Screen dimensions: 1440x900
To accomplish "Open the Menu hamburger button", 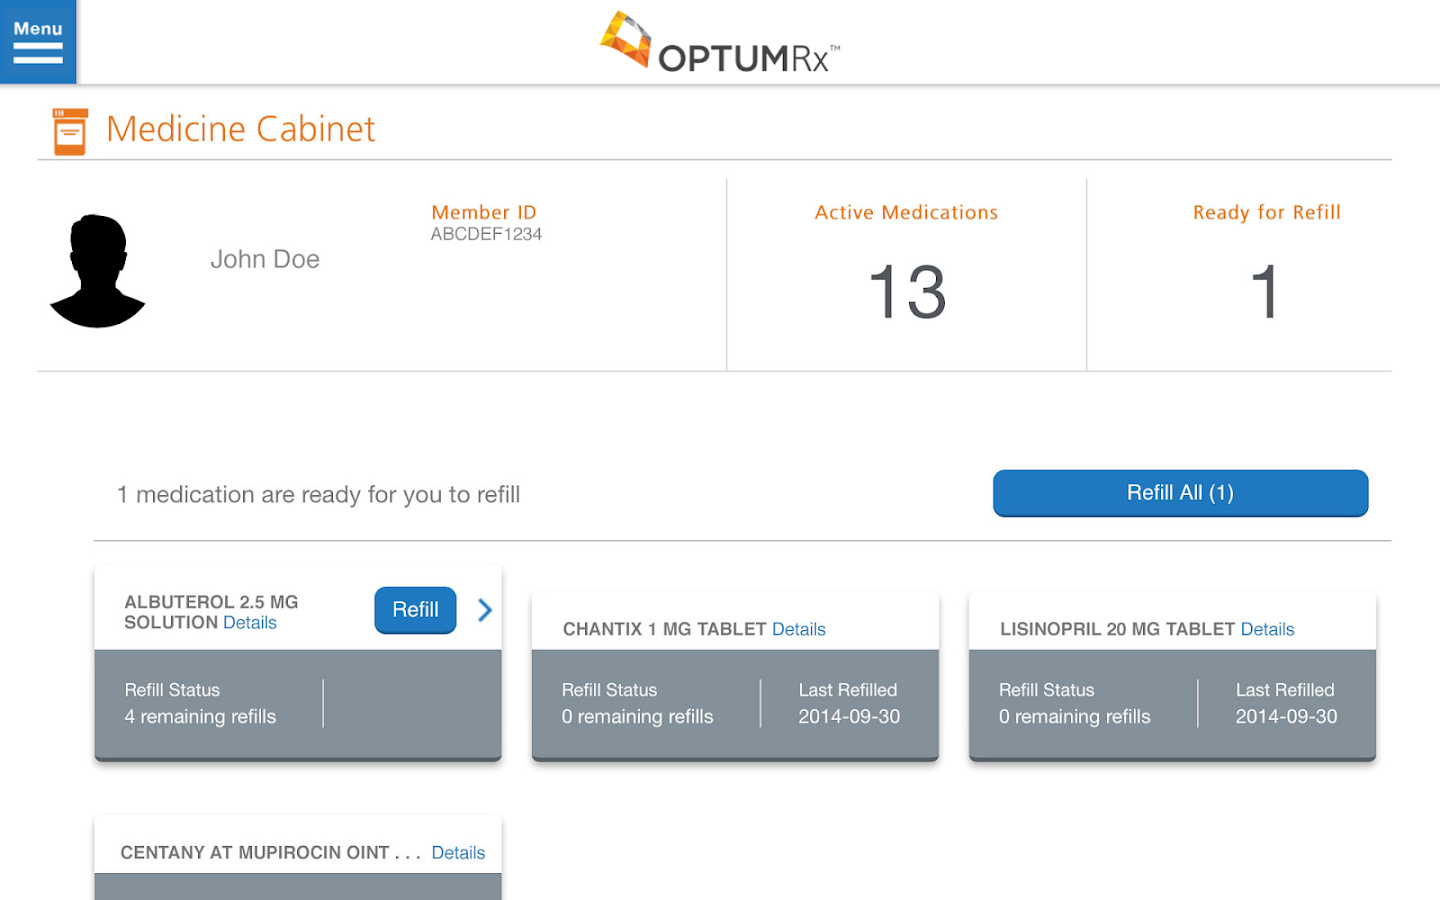I will (x=38, y=42).
